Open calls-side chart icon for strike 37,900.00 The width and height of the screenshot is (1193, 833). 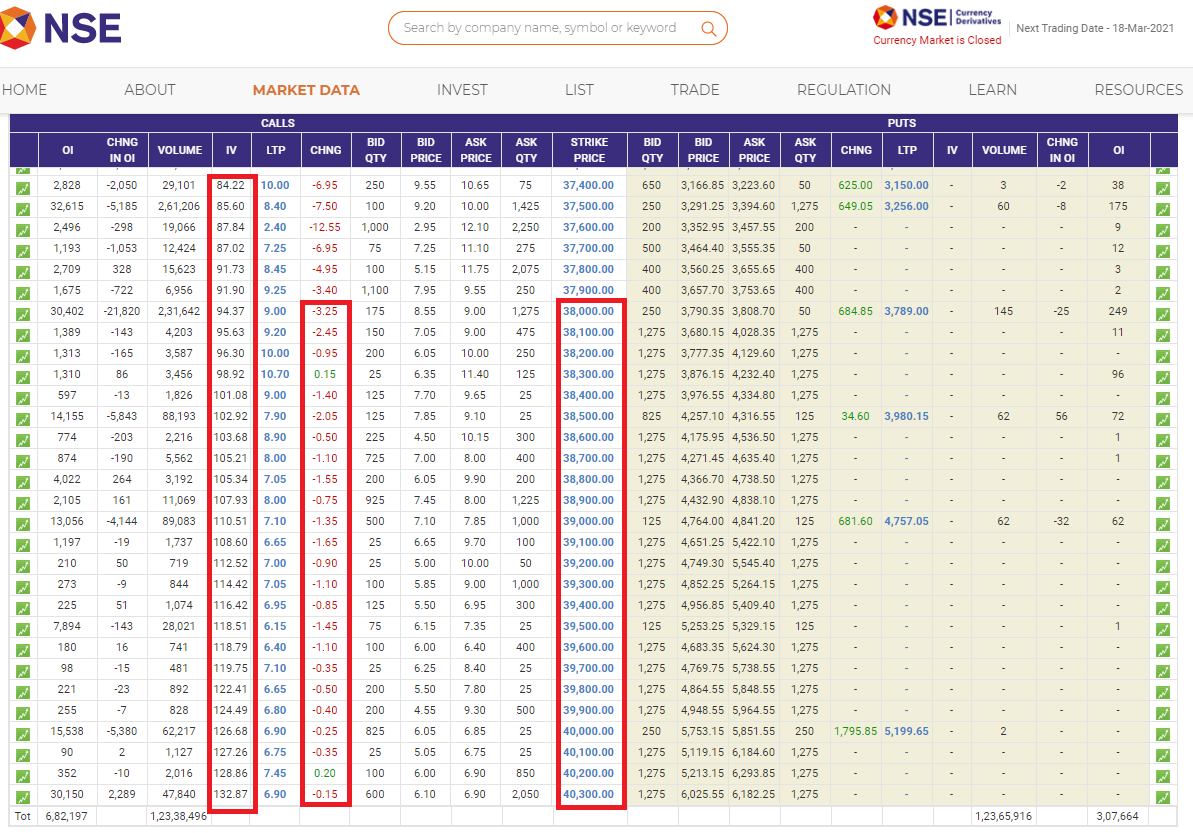click(23, 293)
